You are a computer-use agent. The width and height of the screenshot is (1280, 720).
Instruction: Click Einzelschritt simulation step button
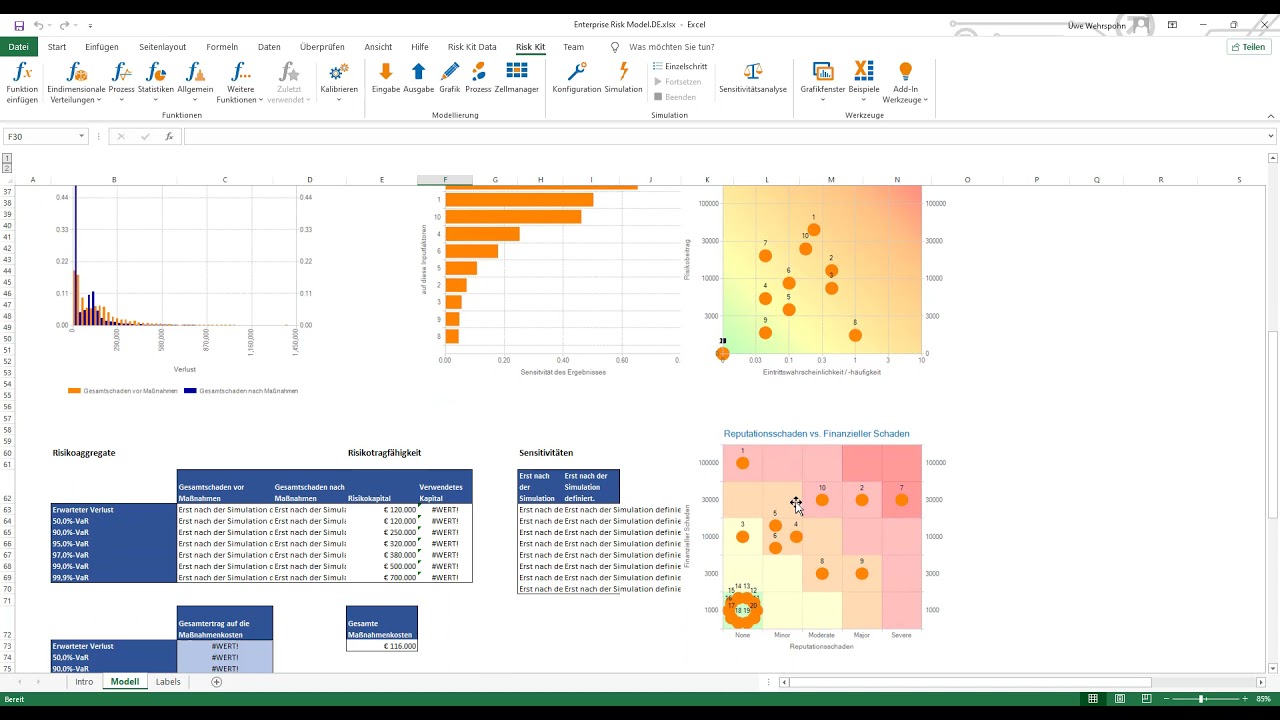[x=680, y=66]
